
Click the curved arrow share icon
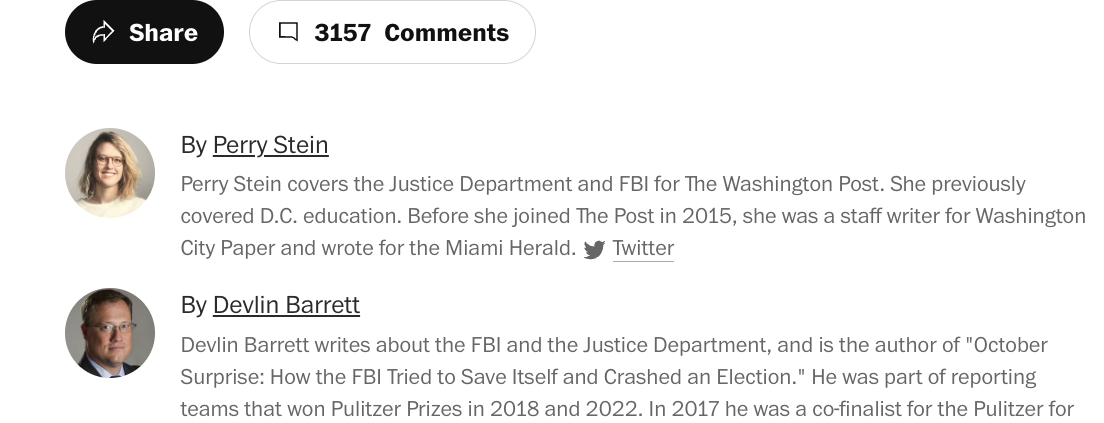[104, 32]
